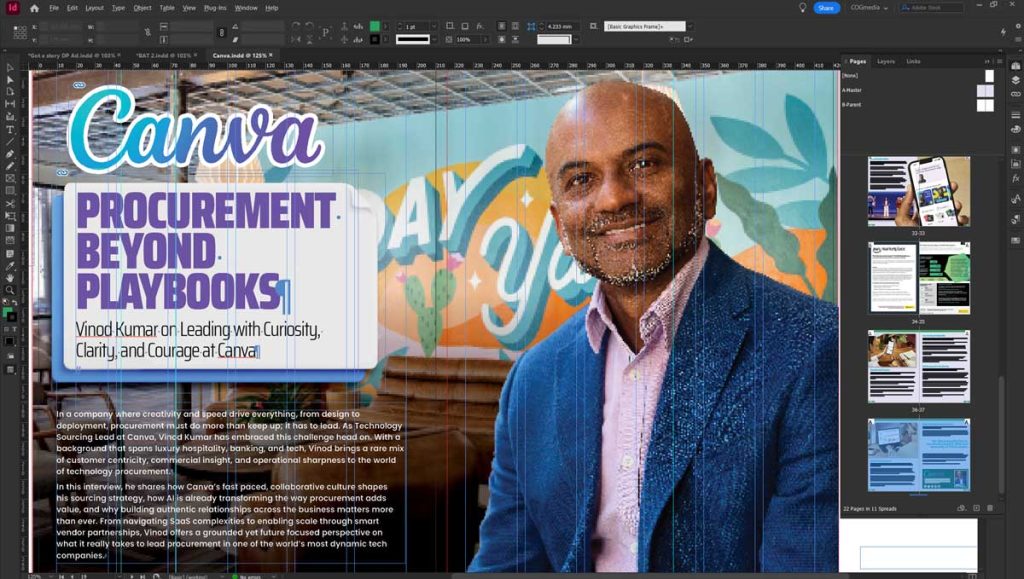The height and width of the screenshot is (579, 1024).
Task: Select the Gap tool
Action: click(x=10, y=104)
